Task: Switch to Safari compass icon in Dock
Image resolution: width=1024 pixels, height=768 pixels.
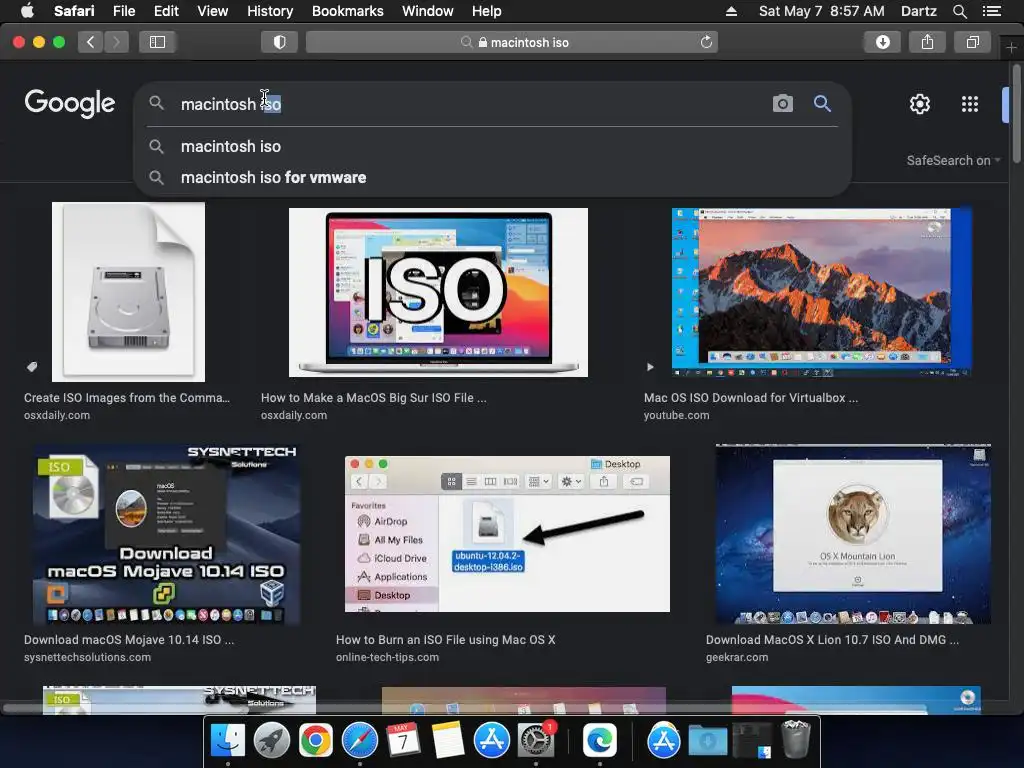Action: (x=360, y=741)
